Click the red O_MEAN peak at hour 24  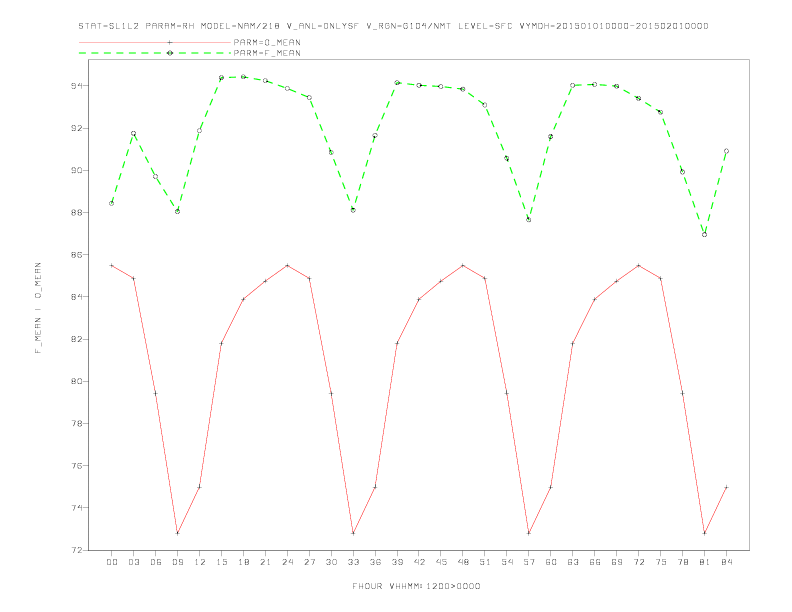[287, 265]
